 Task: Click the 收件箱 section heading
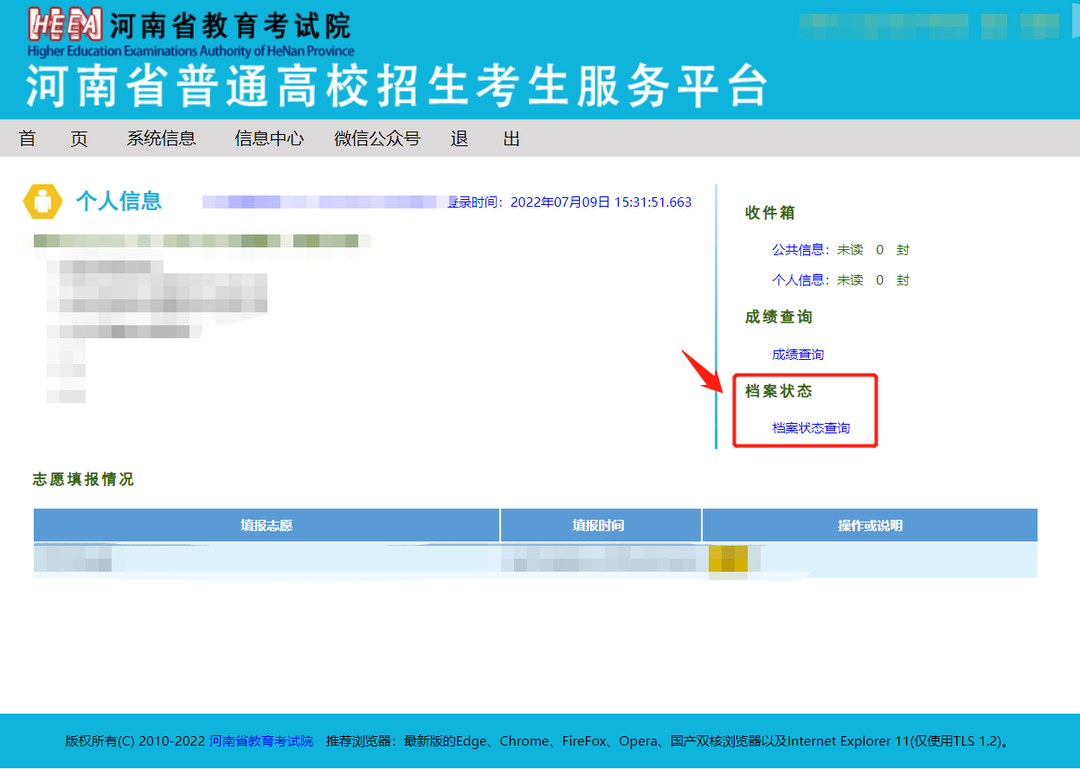[x=772, y=213]
